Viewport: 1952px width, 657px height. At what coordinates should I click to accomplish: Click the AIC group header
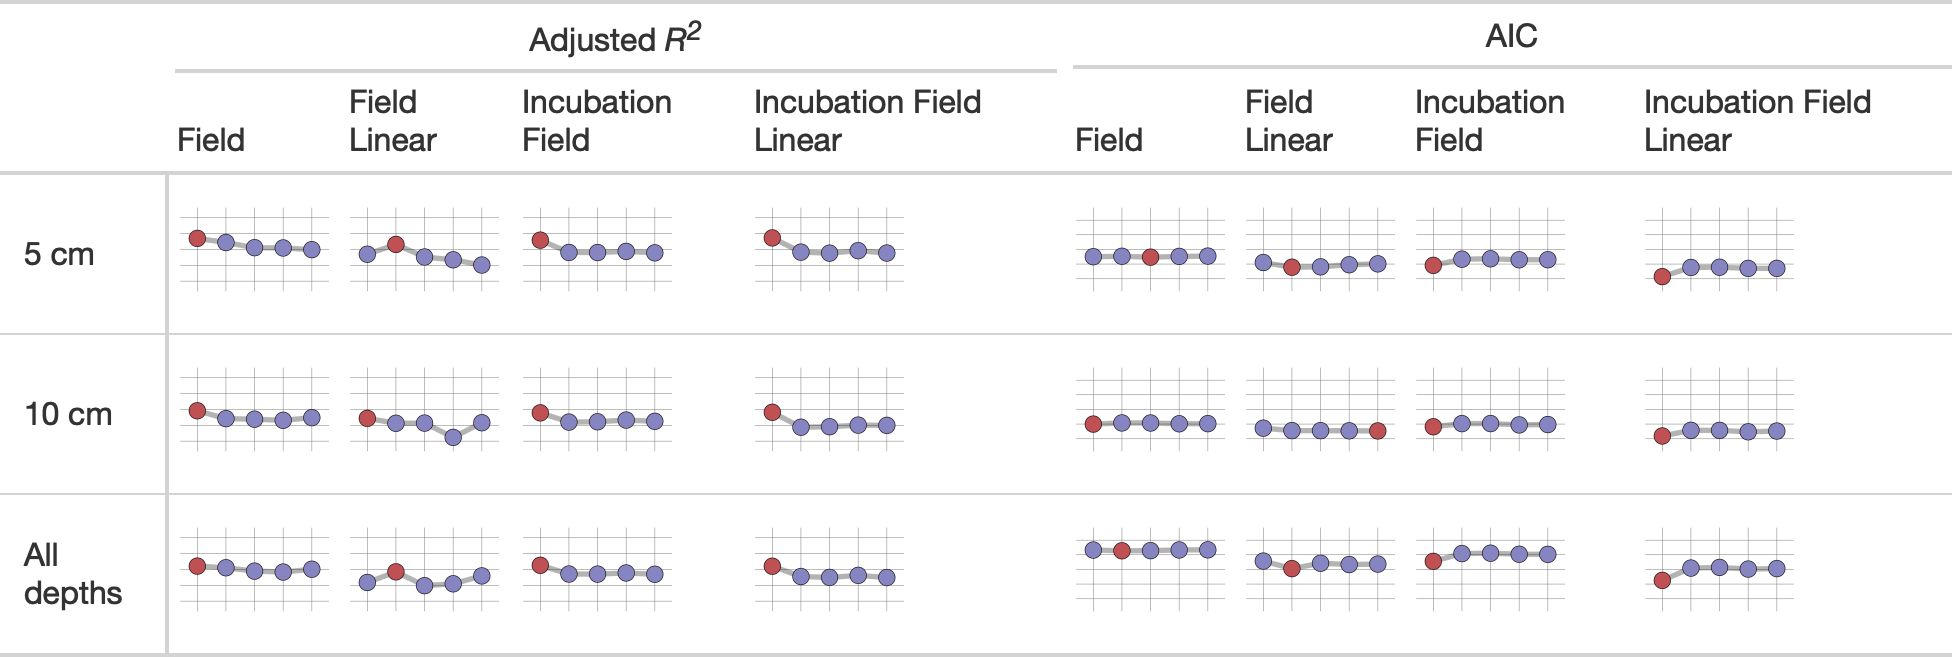point(1510,36)
